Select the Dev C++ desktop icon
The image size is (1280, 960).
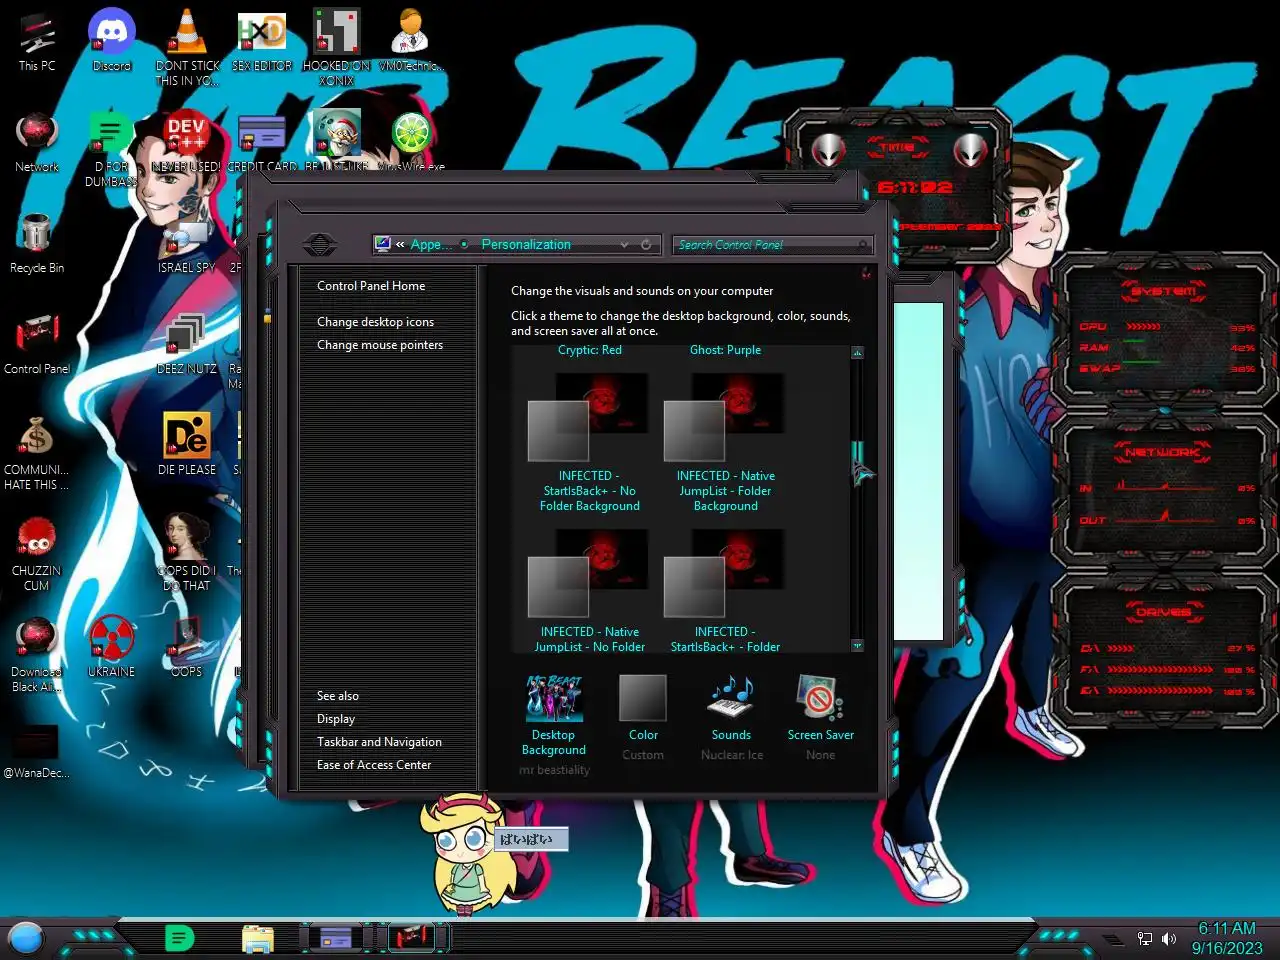187,143
